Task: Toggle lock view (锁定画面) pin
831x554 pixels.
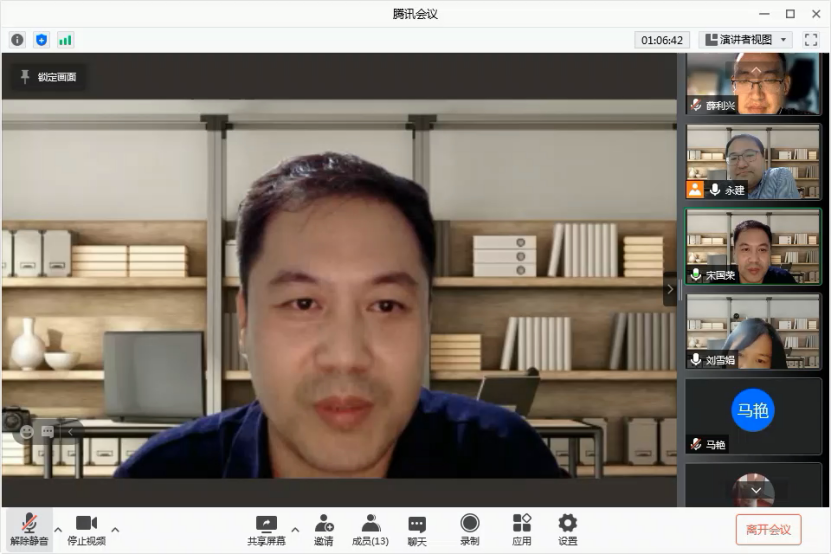Action: [48, 76]
